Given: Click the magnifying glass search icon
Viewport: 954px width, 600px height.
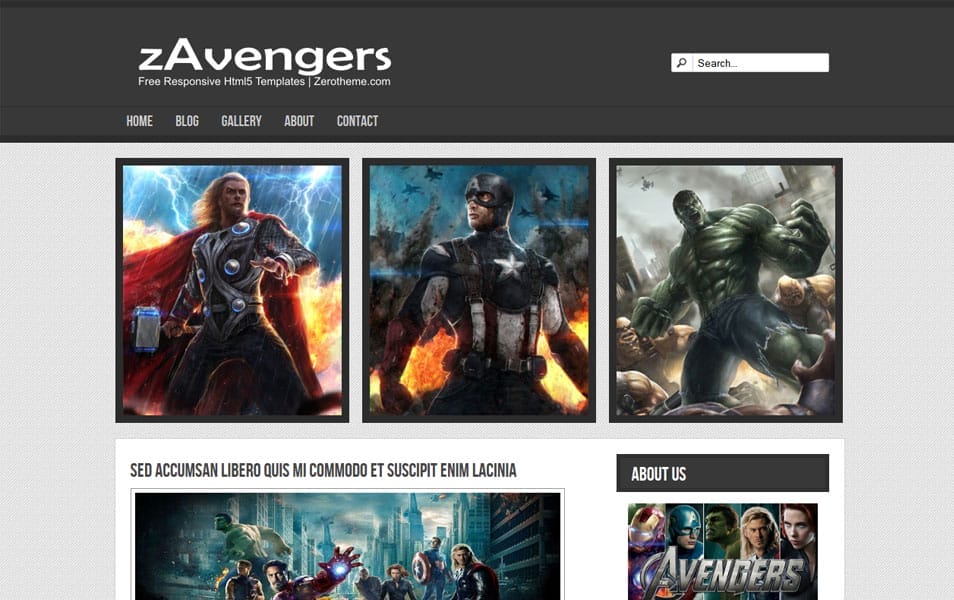Looking at the screenshot, I should click(x=682, y=61).
